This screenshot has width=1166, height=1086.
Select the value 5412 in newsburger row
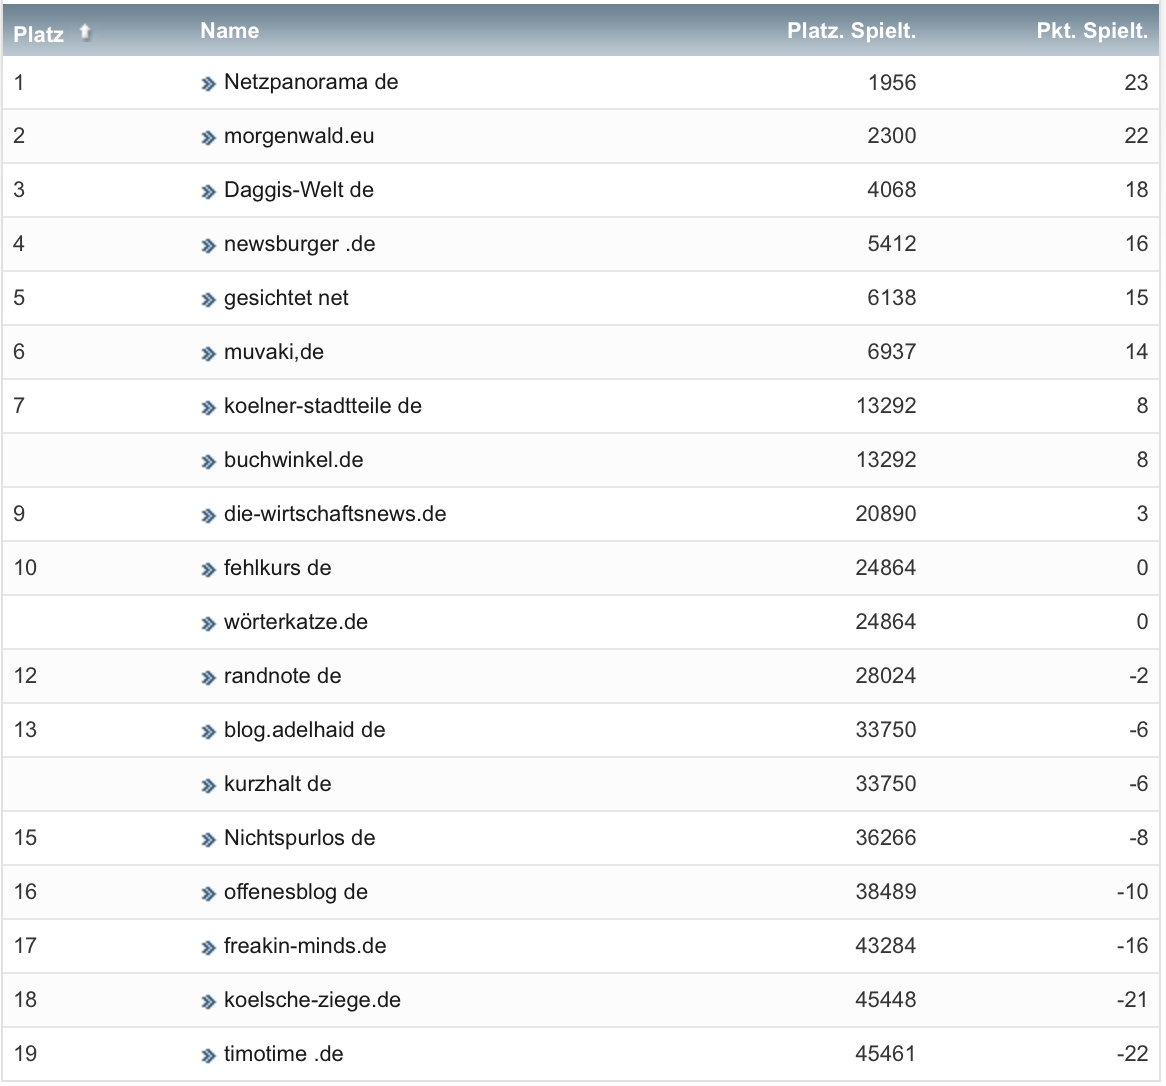[892, 244]
